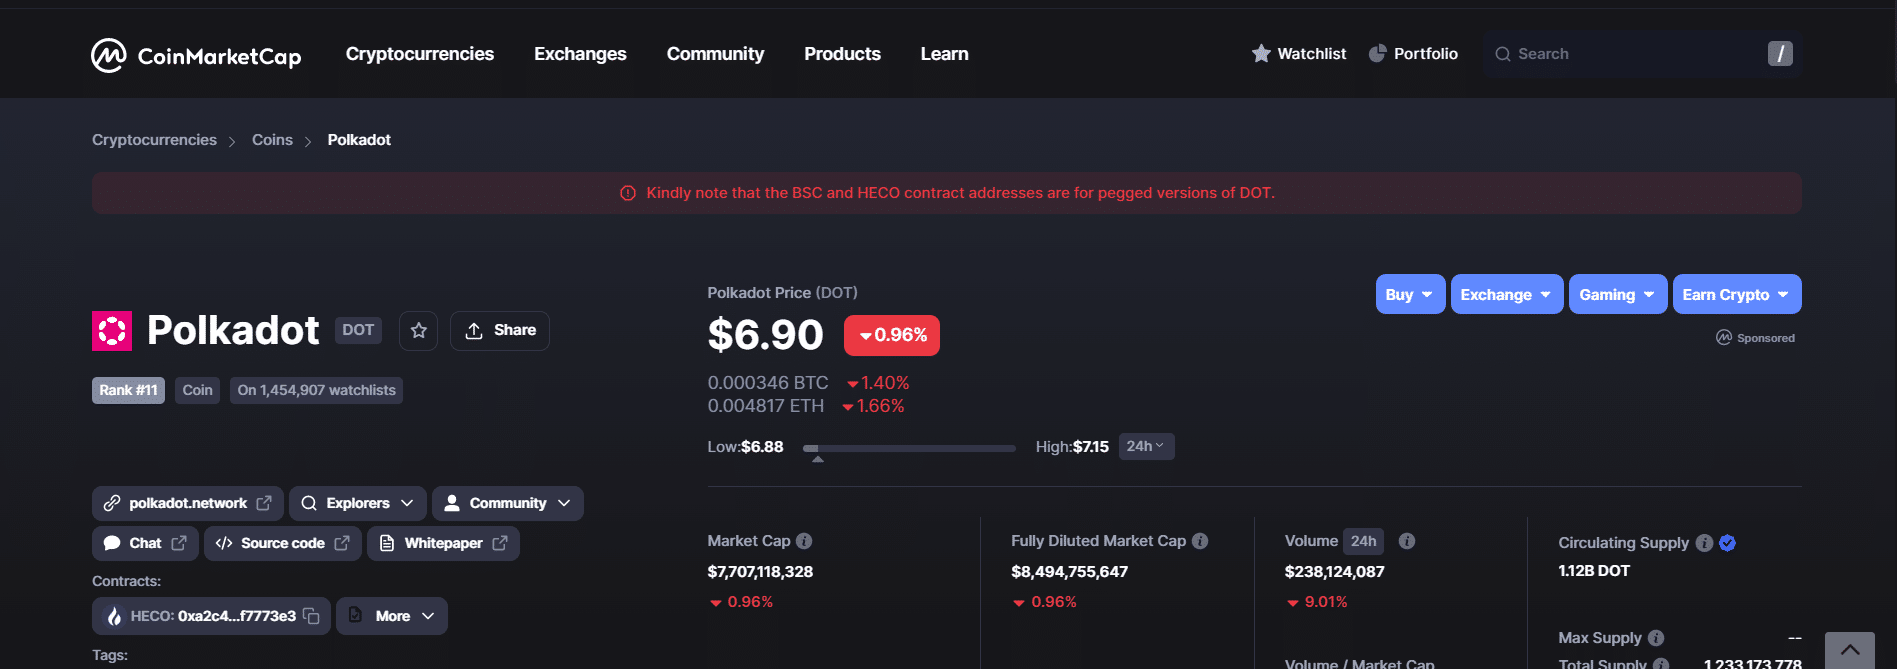Open the polkadot.network website link
This screenshot has height=669, width=1897.
pos(188,503)
